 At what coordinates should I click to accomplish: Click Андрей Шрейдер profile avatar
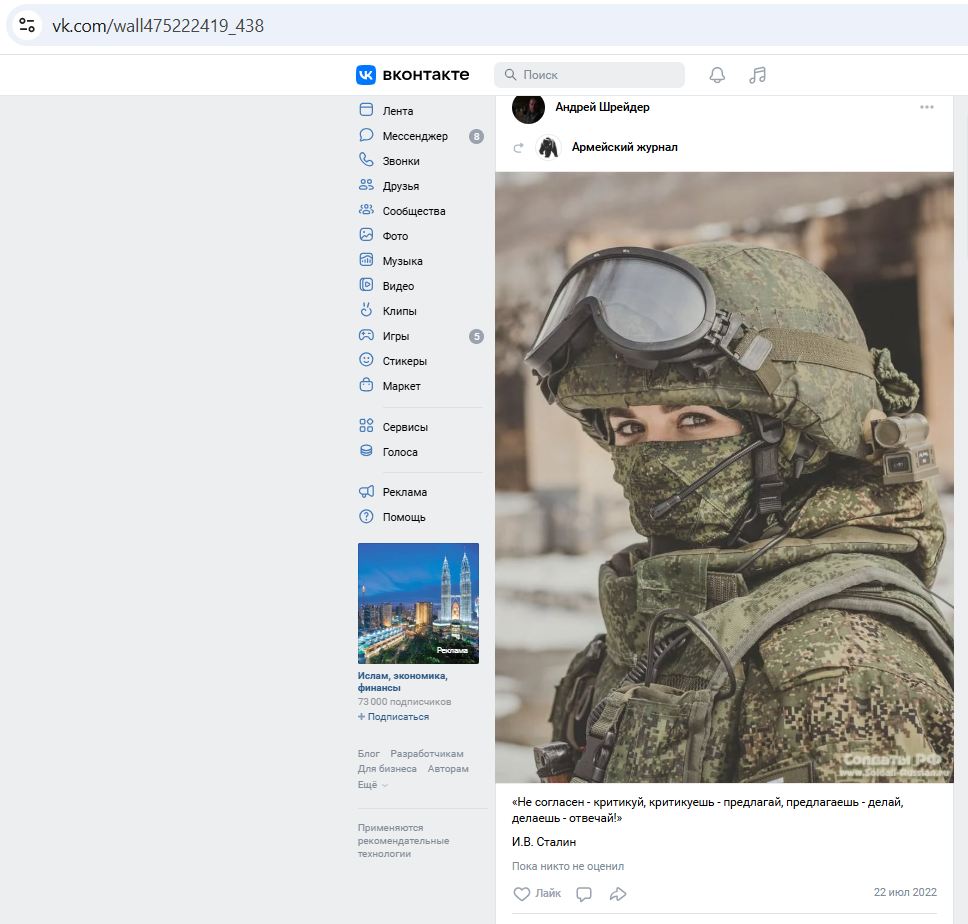click(x=528, y=108)
